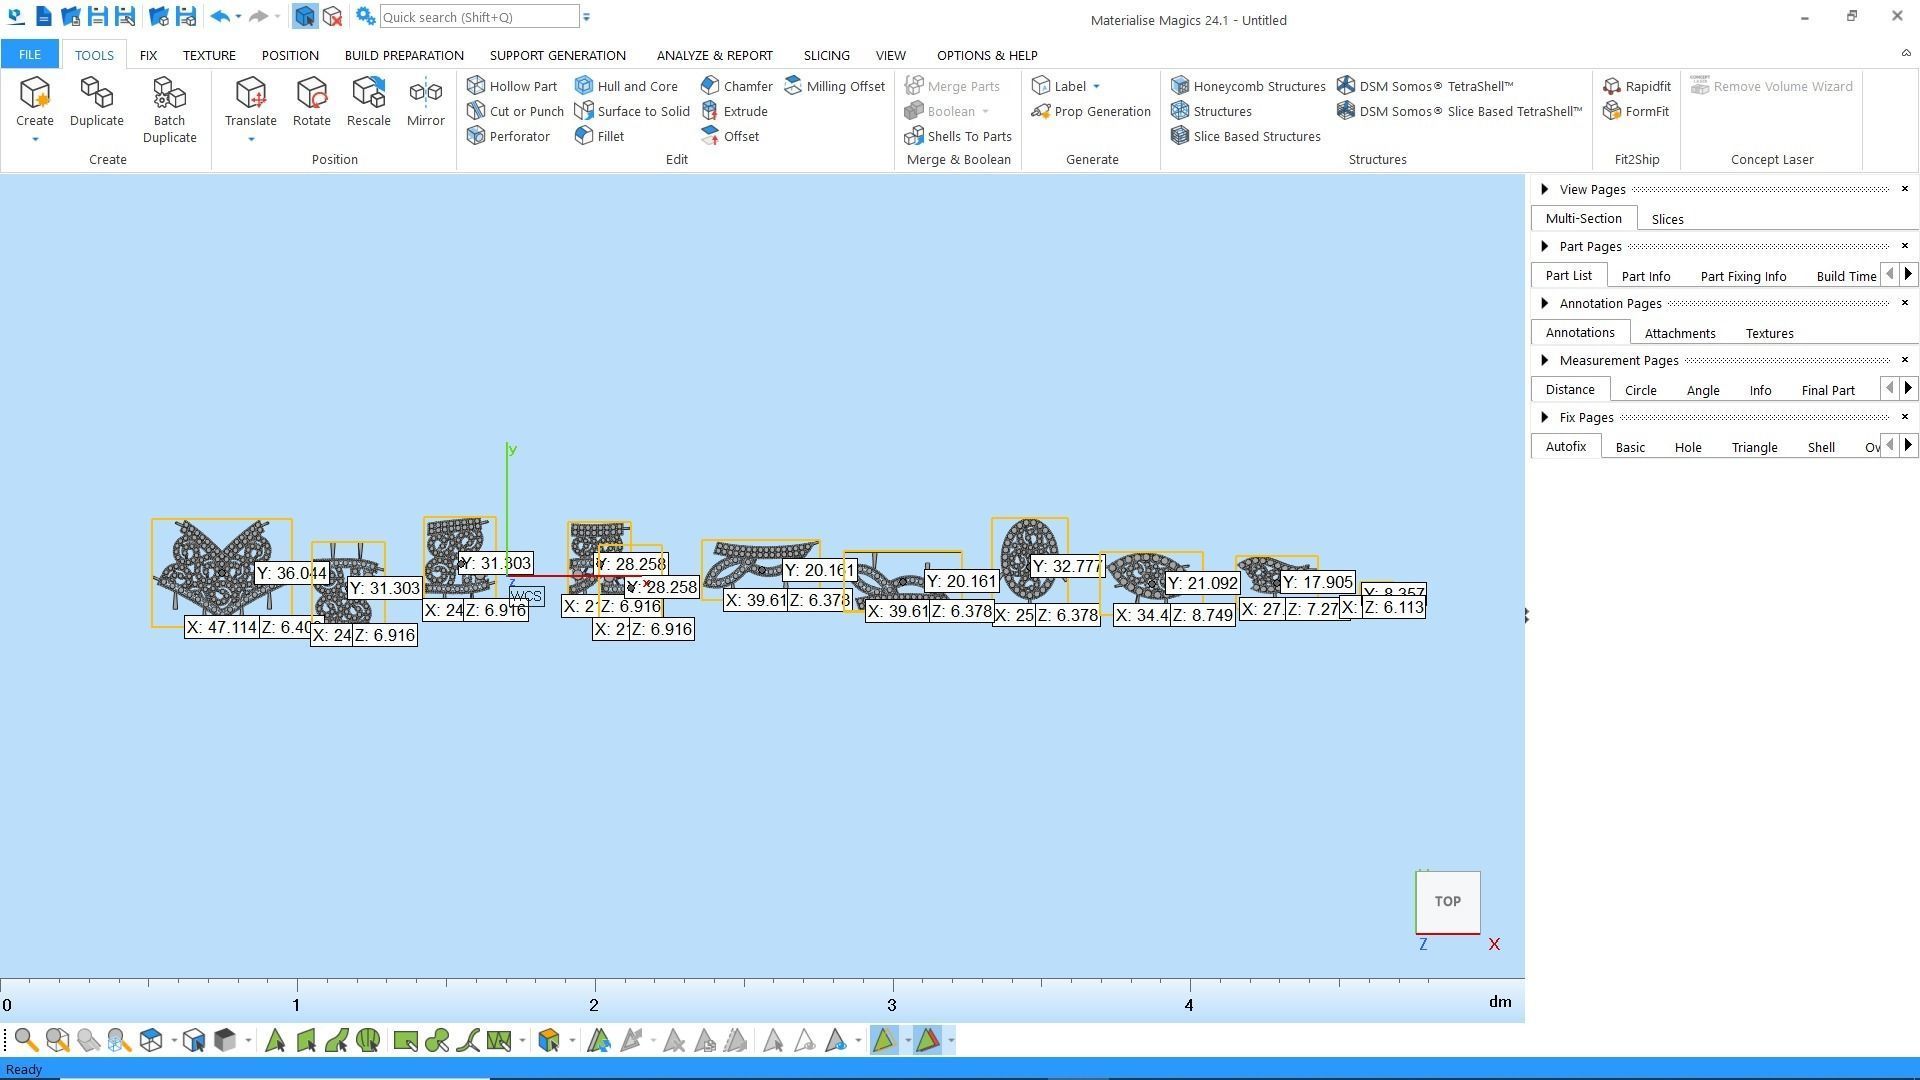This screenshot has width=1920, height=1080.
Task: Open Prop Generation tool
Action: pyautogui.click(x=1091, y=111)
